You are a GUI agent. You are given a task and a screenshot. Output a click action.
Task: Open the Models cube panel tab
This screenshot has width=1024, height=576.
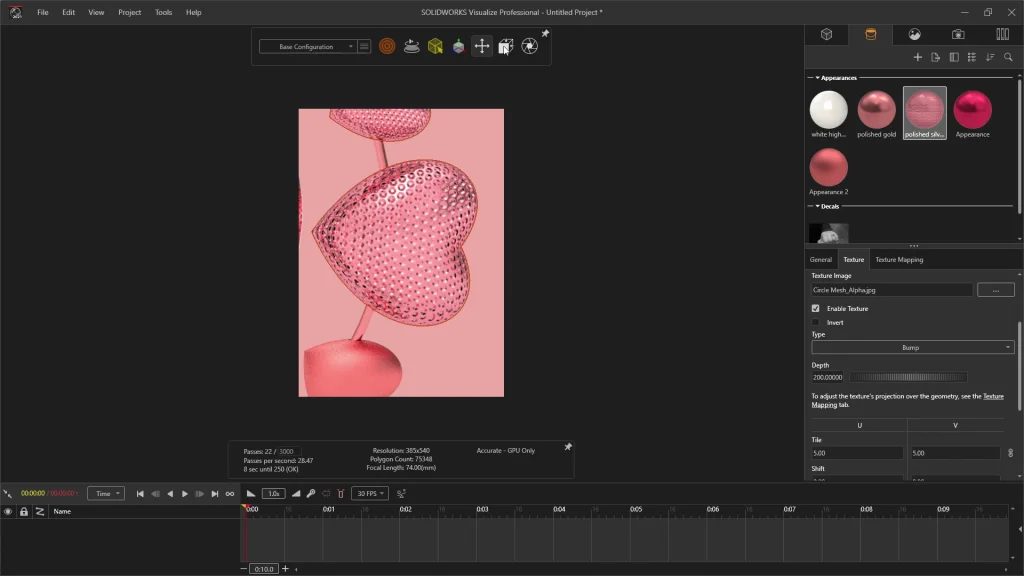827,34
